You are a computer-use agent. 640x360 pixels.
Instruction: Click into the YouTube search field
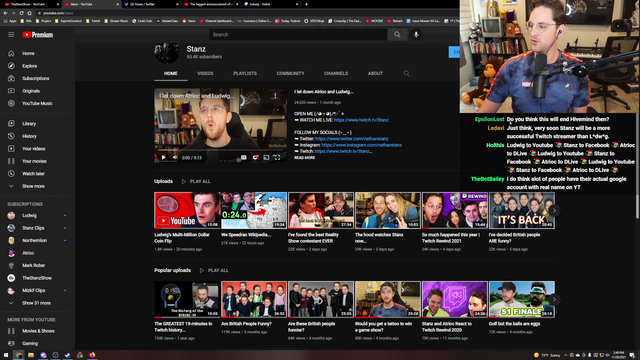298,35
